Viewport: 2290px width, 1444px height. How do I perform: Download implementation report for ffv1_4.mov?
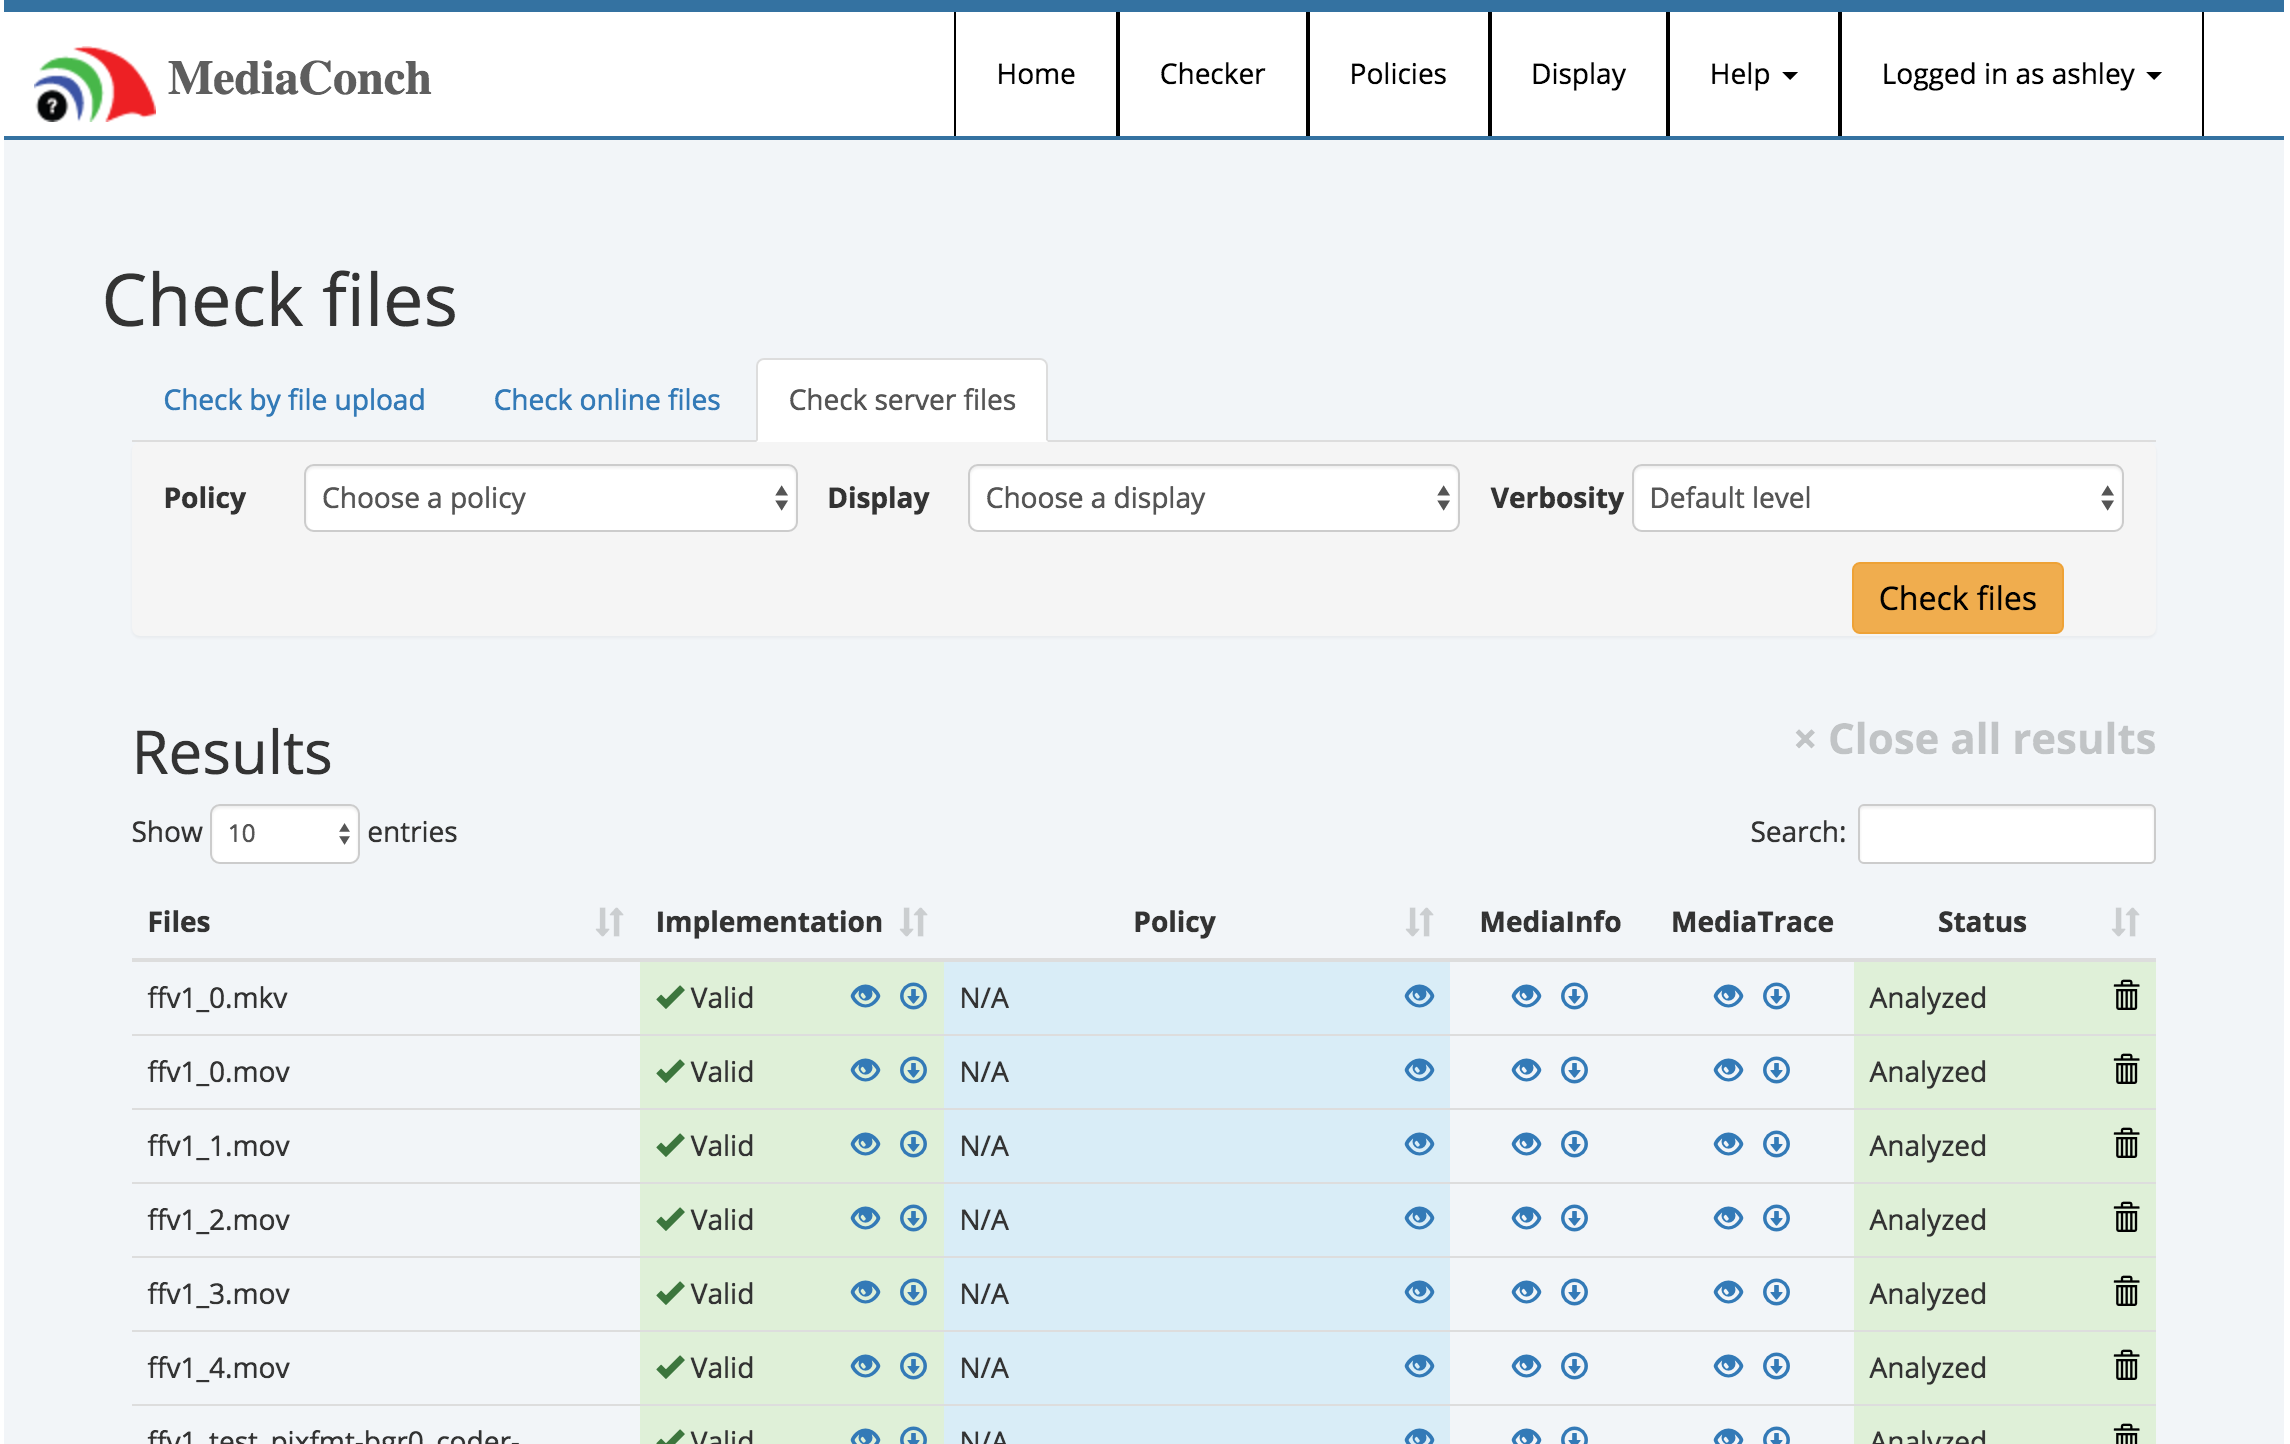pyautogui.click(x=913, y=1366)
